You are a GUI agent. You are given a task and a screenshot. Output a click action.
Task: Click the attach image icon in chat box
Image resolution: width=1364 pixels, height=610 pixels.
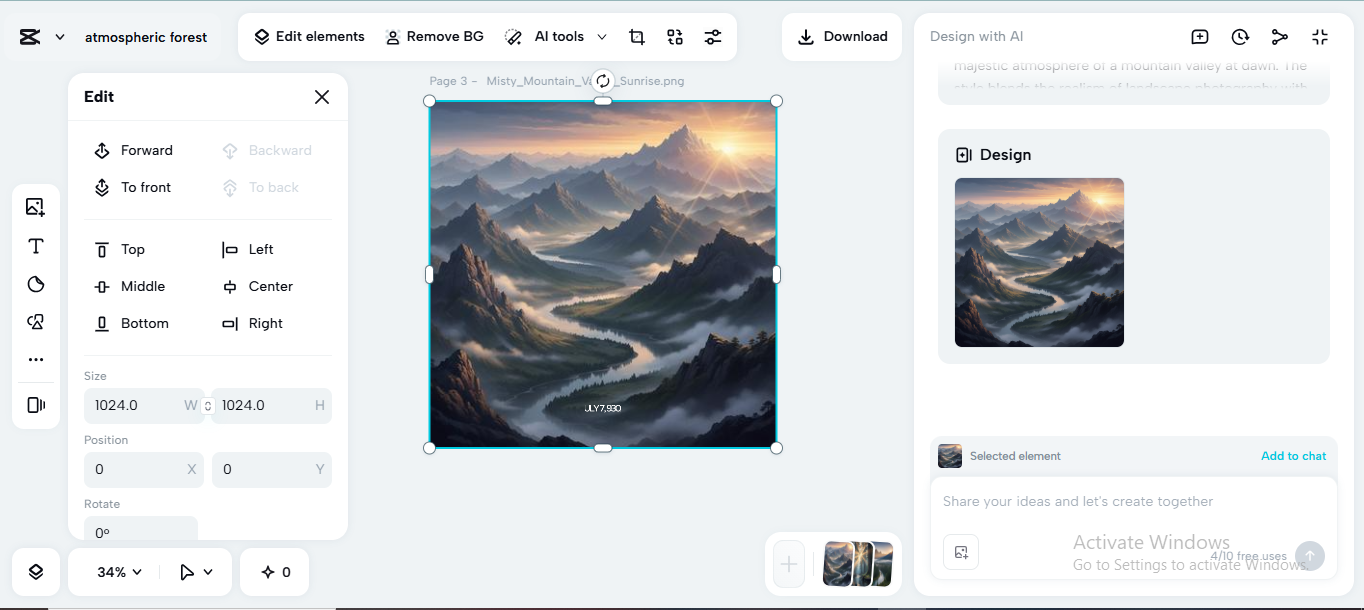(x=961, y=552)
